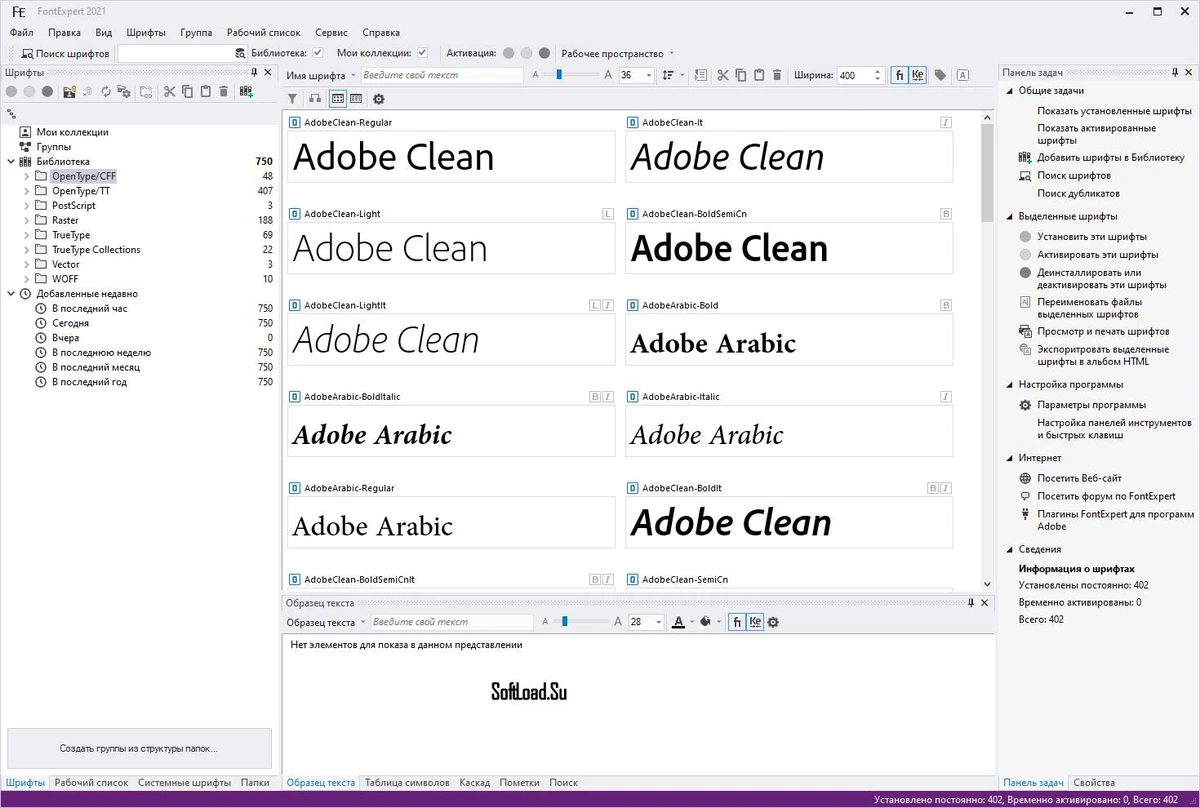The height and width of the screenshot is (808, 1200).
Task: Pin the Шрифты panel
Action: [x=254, y=72]
